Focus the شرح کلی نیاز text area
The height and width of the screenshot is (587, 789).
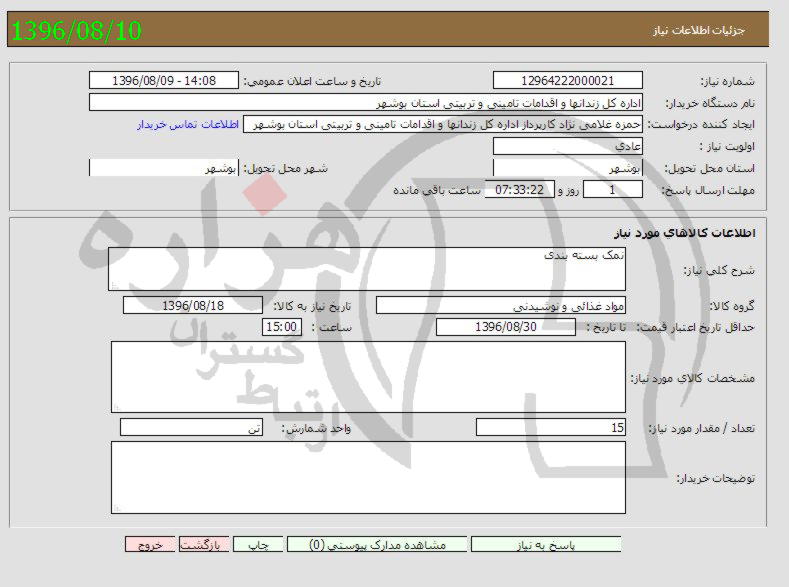click(x=366, y=270)
